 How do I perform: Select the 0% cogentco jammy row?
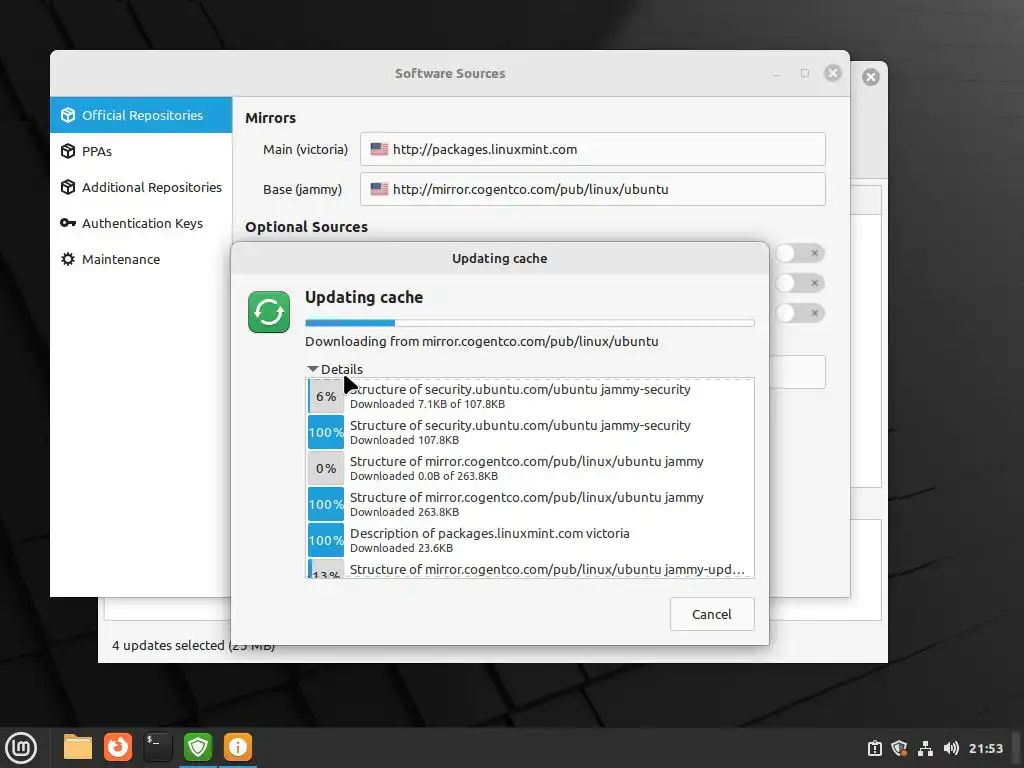click(530, 468)
